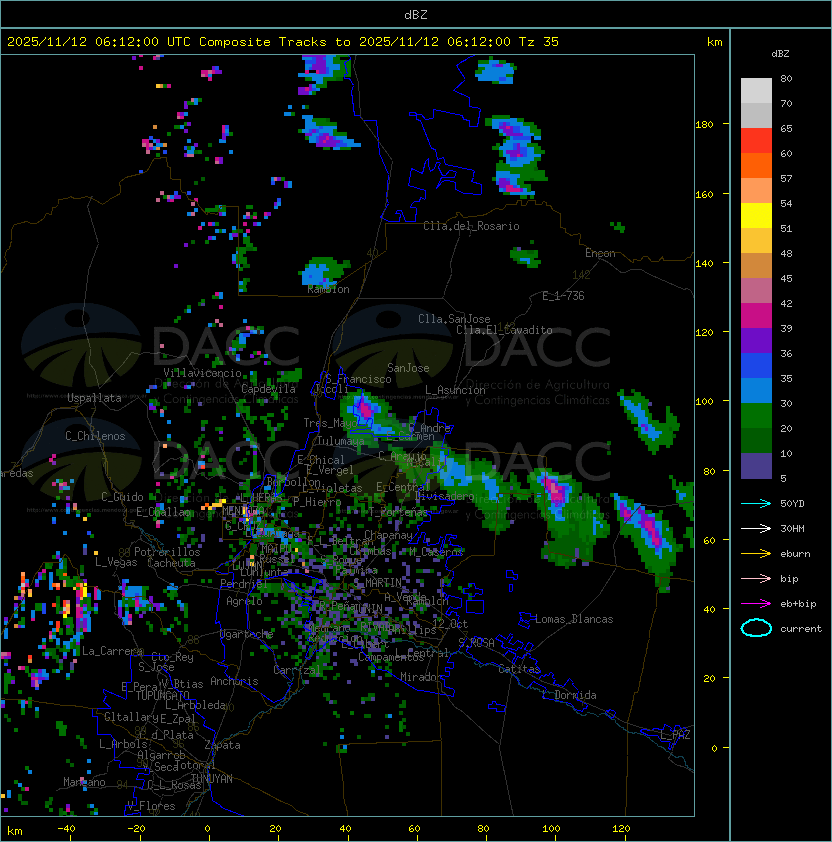Click the pink bip arrow in legend
The image size is (832, 842).
[756, 578]
